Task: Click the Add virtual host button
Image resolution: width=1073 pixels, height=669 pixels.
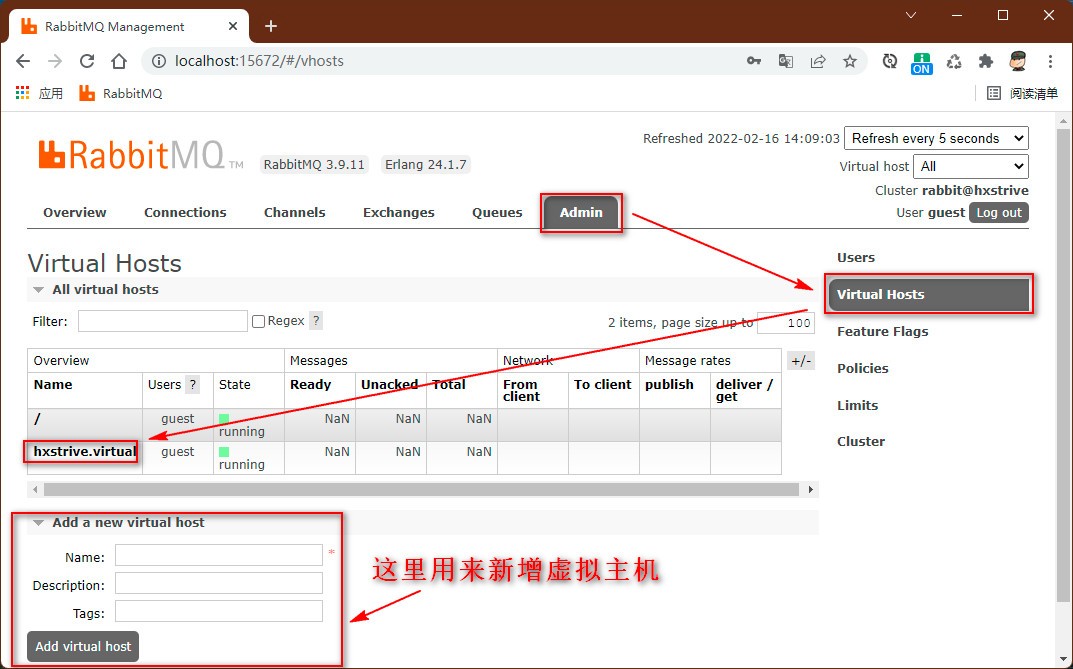Action: click(x=83, y=646)
